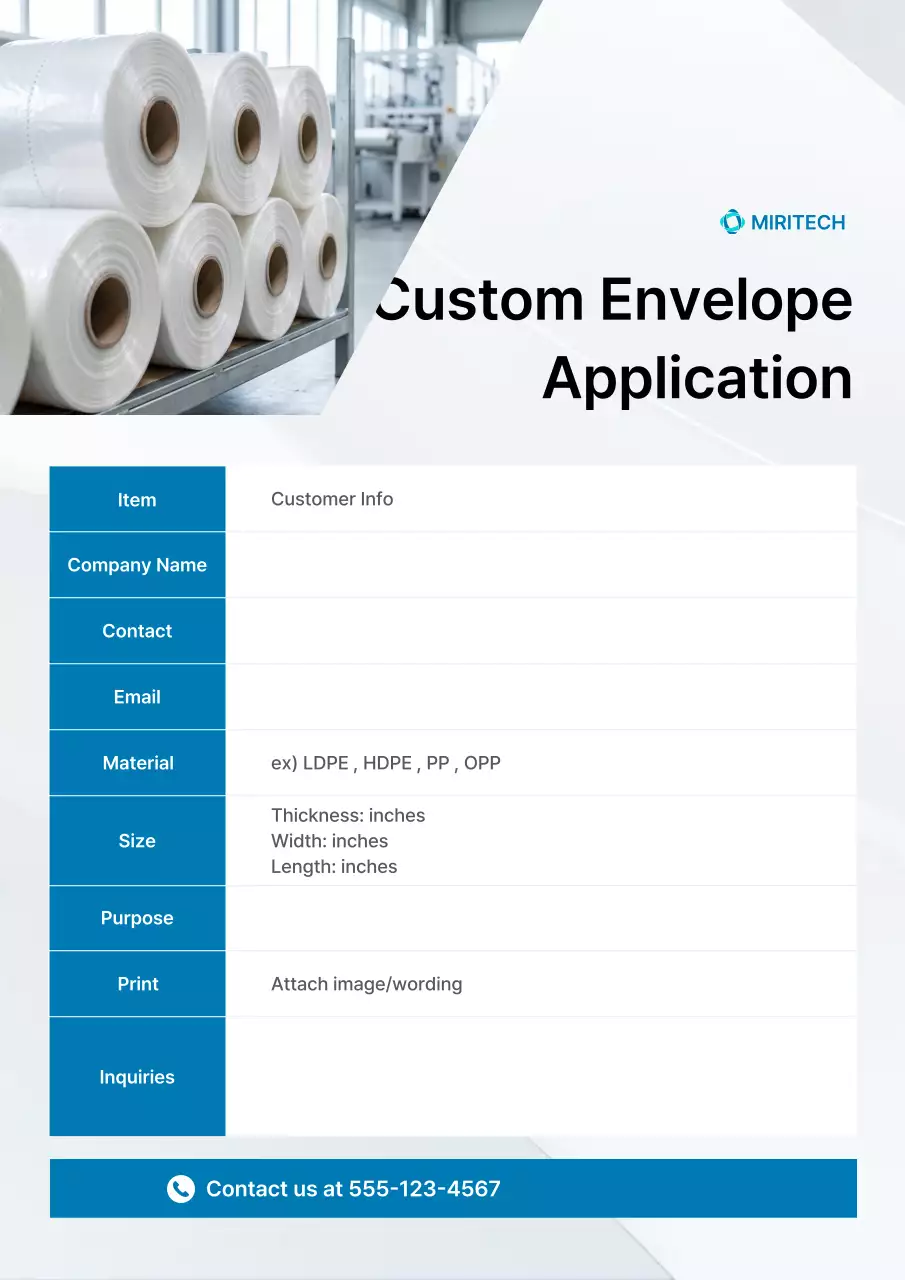Click the Attach image/wording text

coord(366,984)
